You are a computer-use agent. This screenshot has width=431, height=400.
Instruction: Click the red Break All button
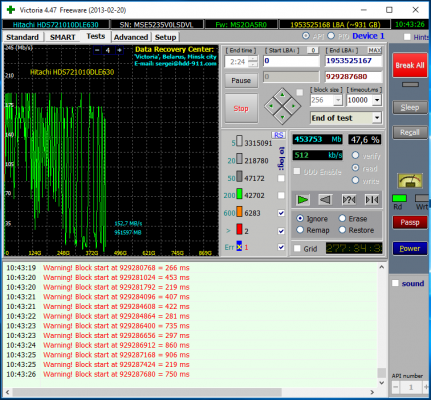(410, 65)
